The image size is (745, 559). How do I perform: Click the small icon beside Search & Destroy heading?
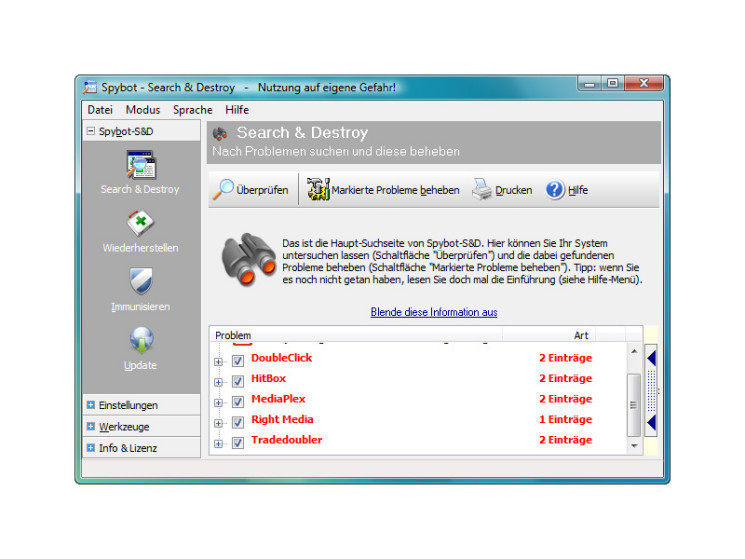pyautogui.click(x=220, y=134)
